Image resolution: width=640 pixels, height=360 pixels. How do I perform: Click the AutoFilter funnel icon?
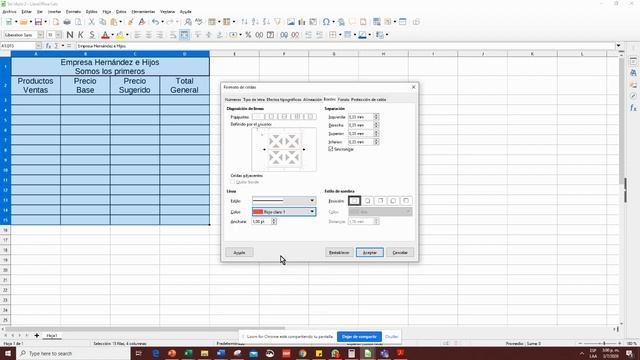pyautogui.click(x=278, y=22)
